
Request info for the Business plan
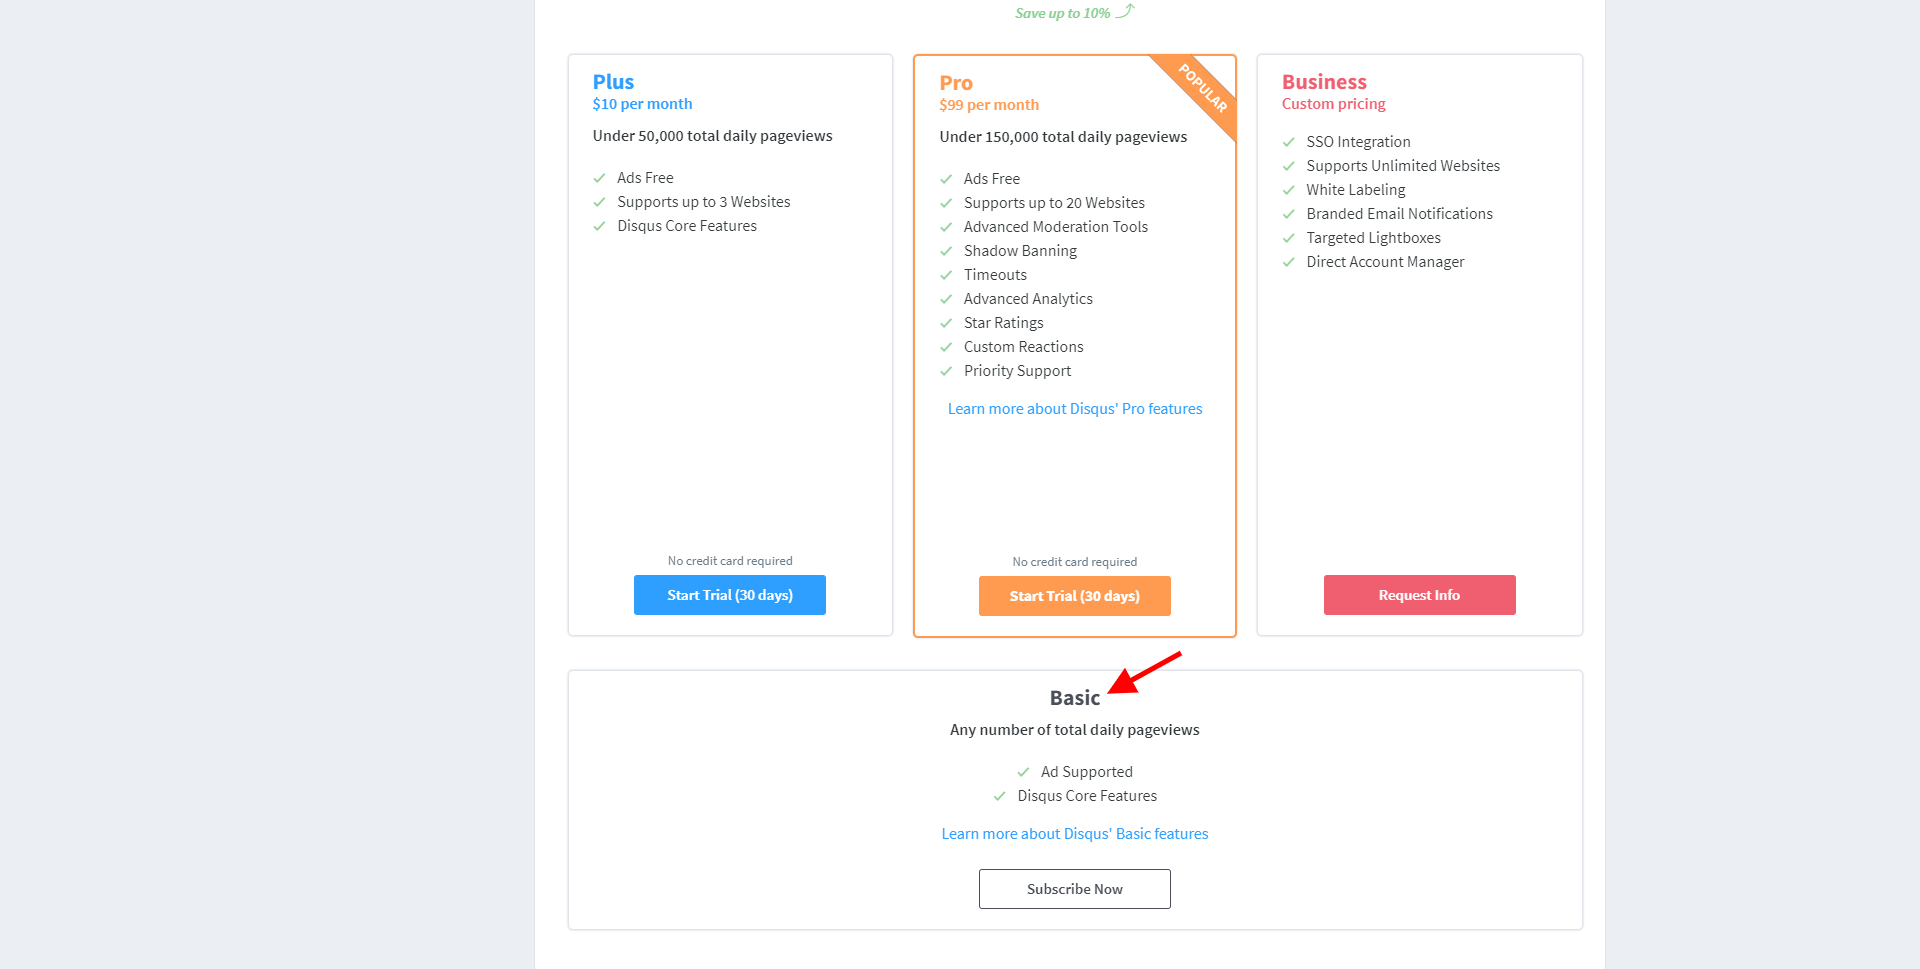tap(1420, 595)
